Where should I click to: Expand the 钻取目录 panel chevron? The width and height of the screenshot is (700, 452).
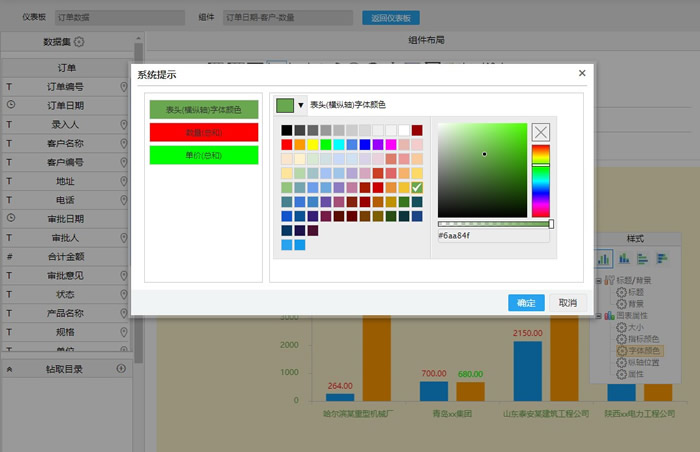click(x=10, y=369)
